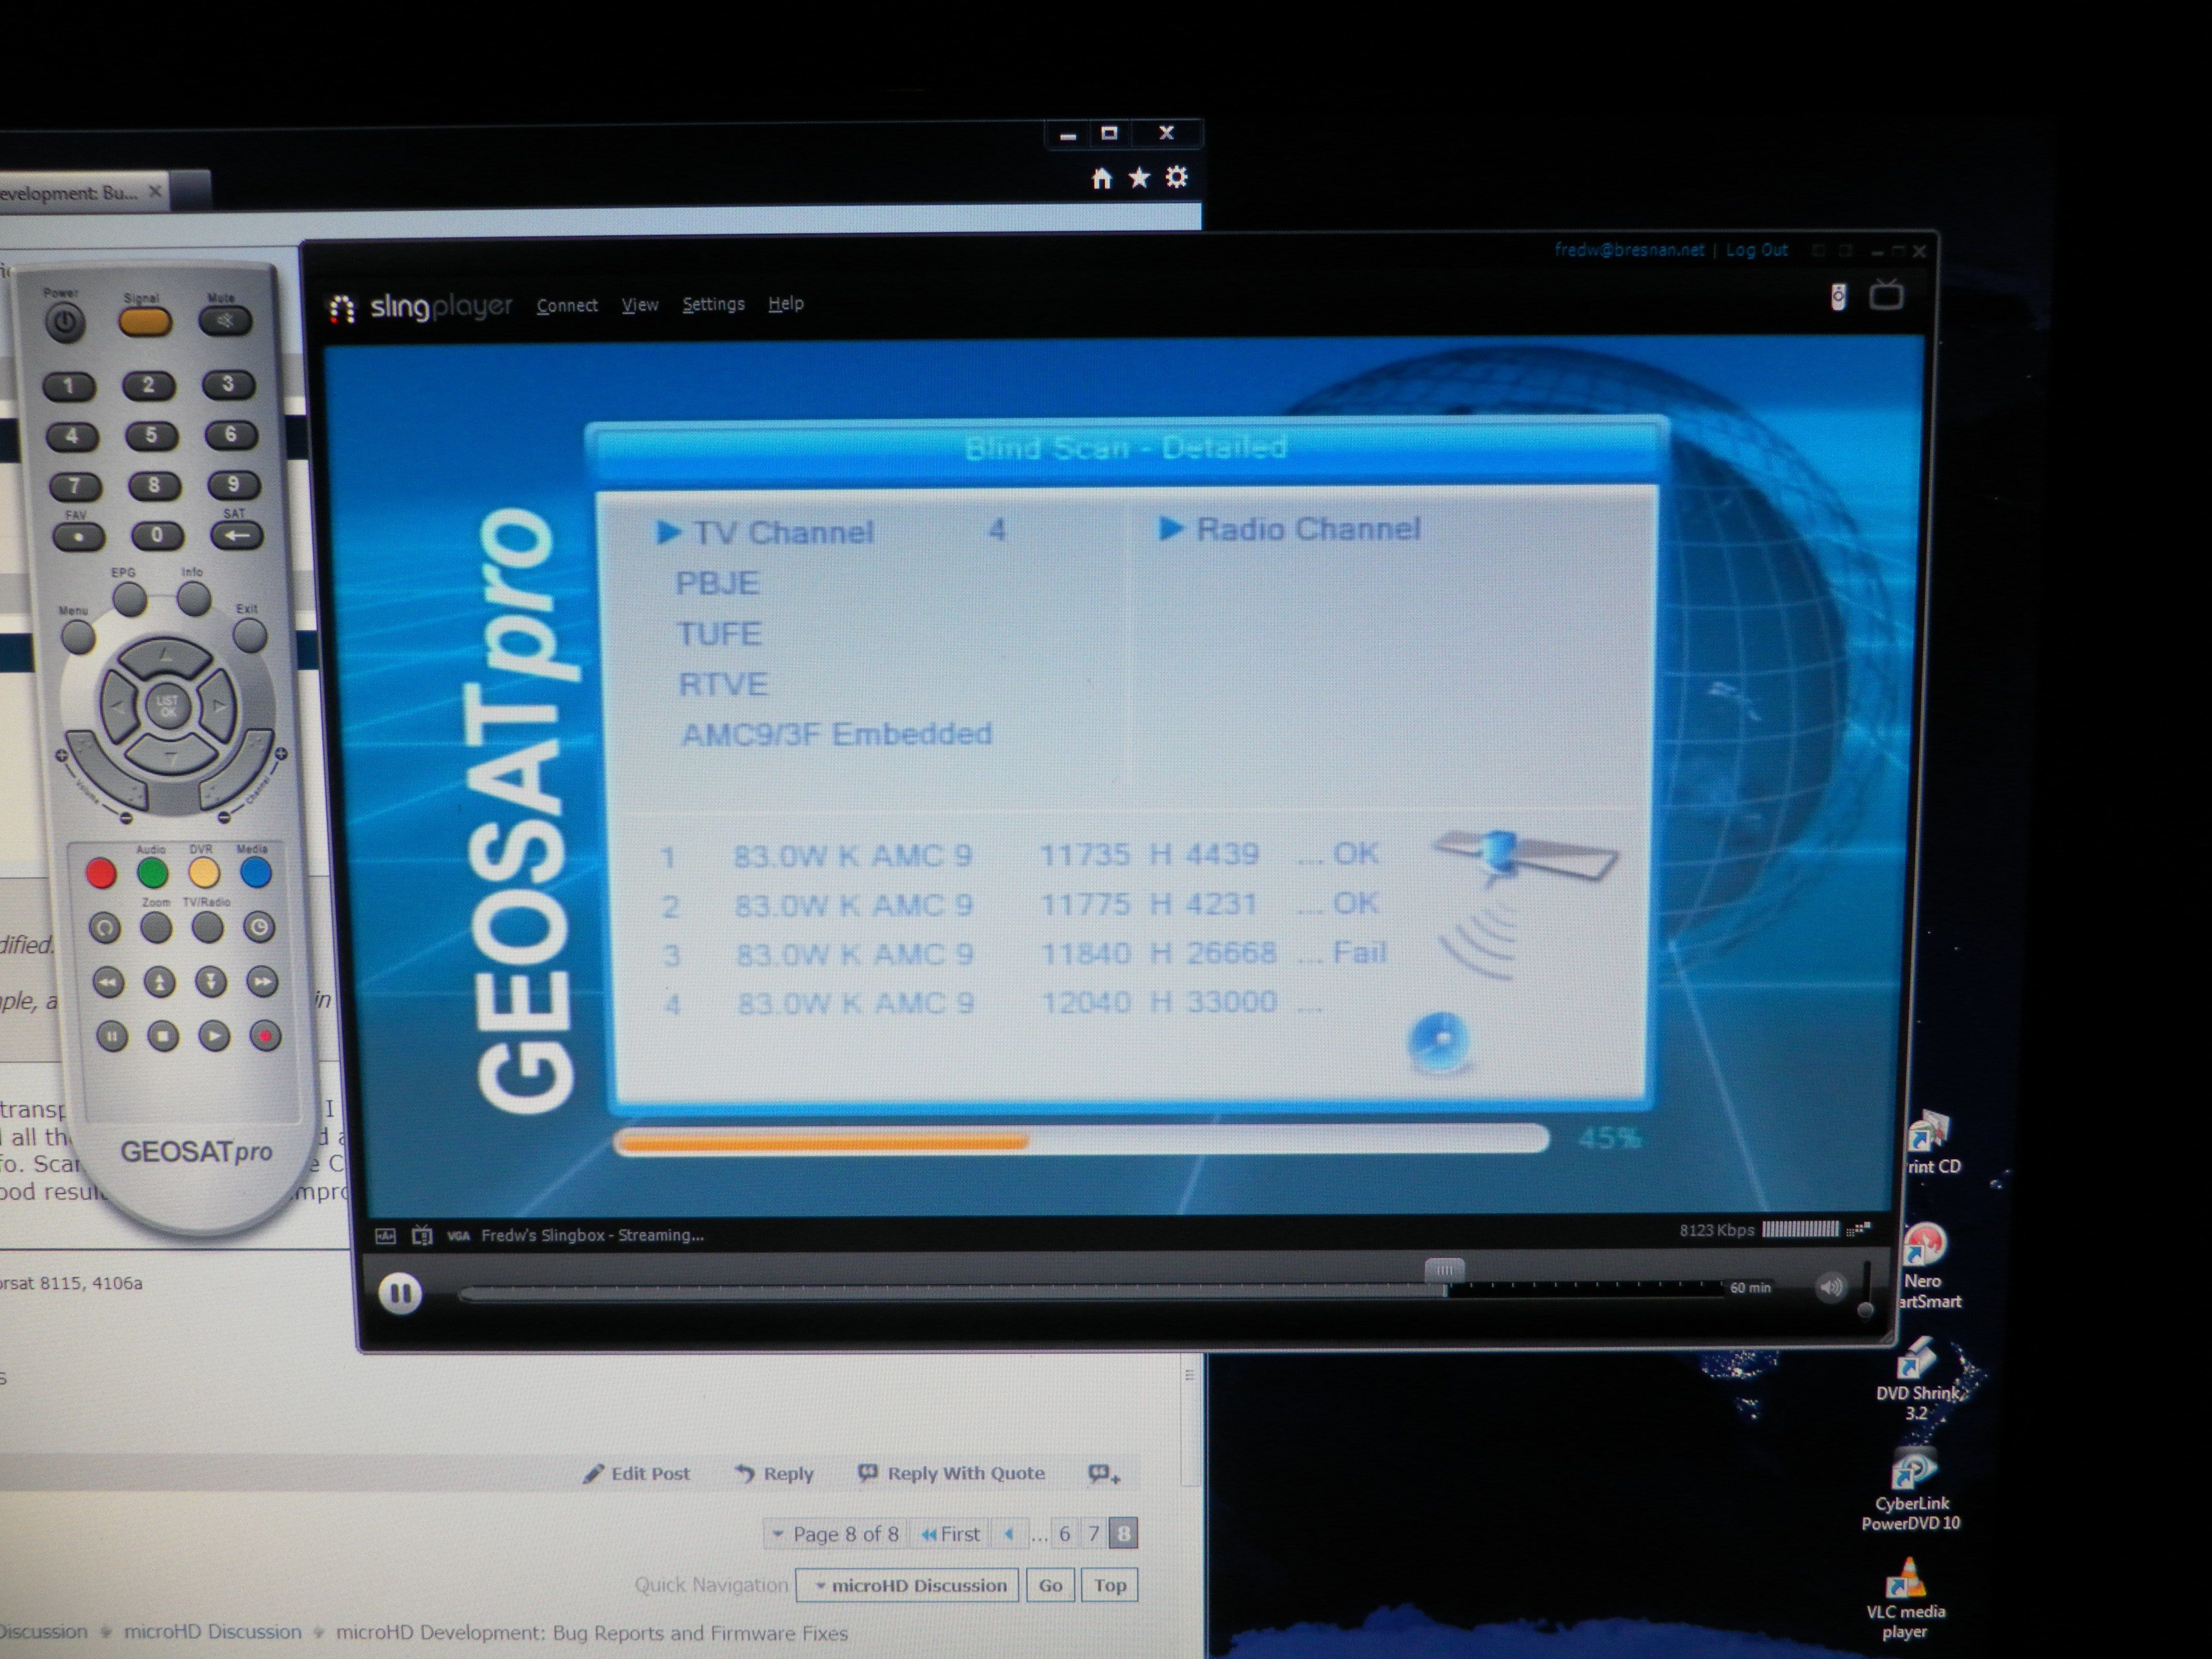
Task: Click digit 9 on the virtual remote
Action: 233,485
